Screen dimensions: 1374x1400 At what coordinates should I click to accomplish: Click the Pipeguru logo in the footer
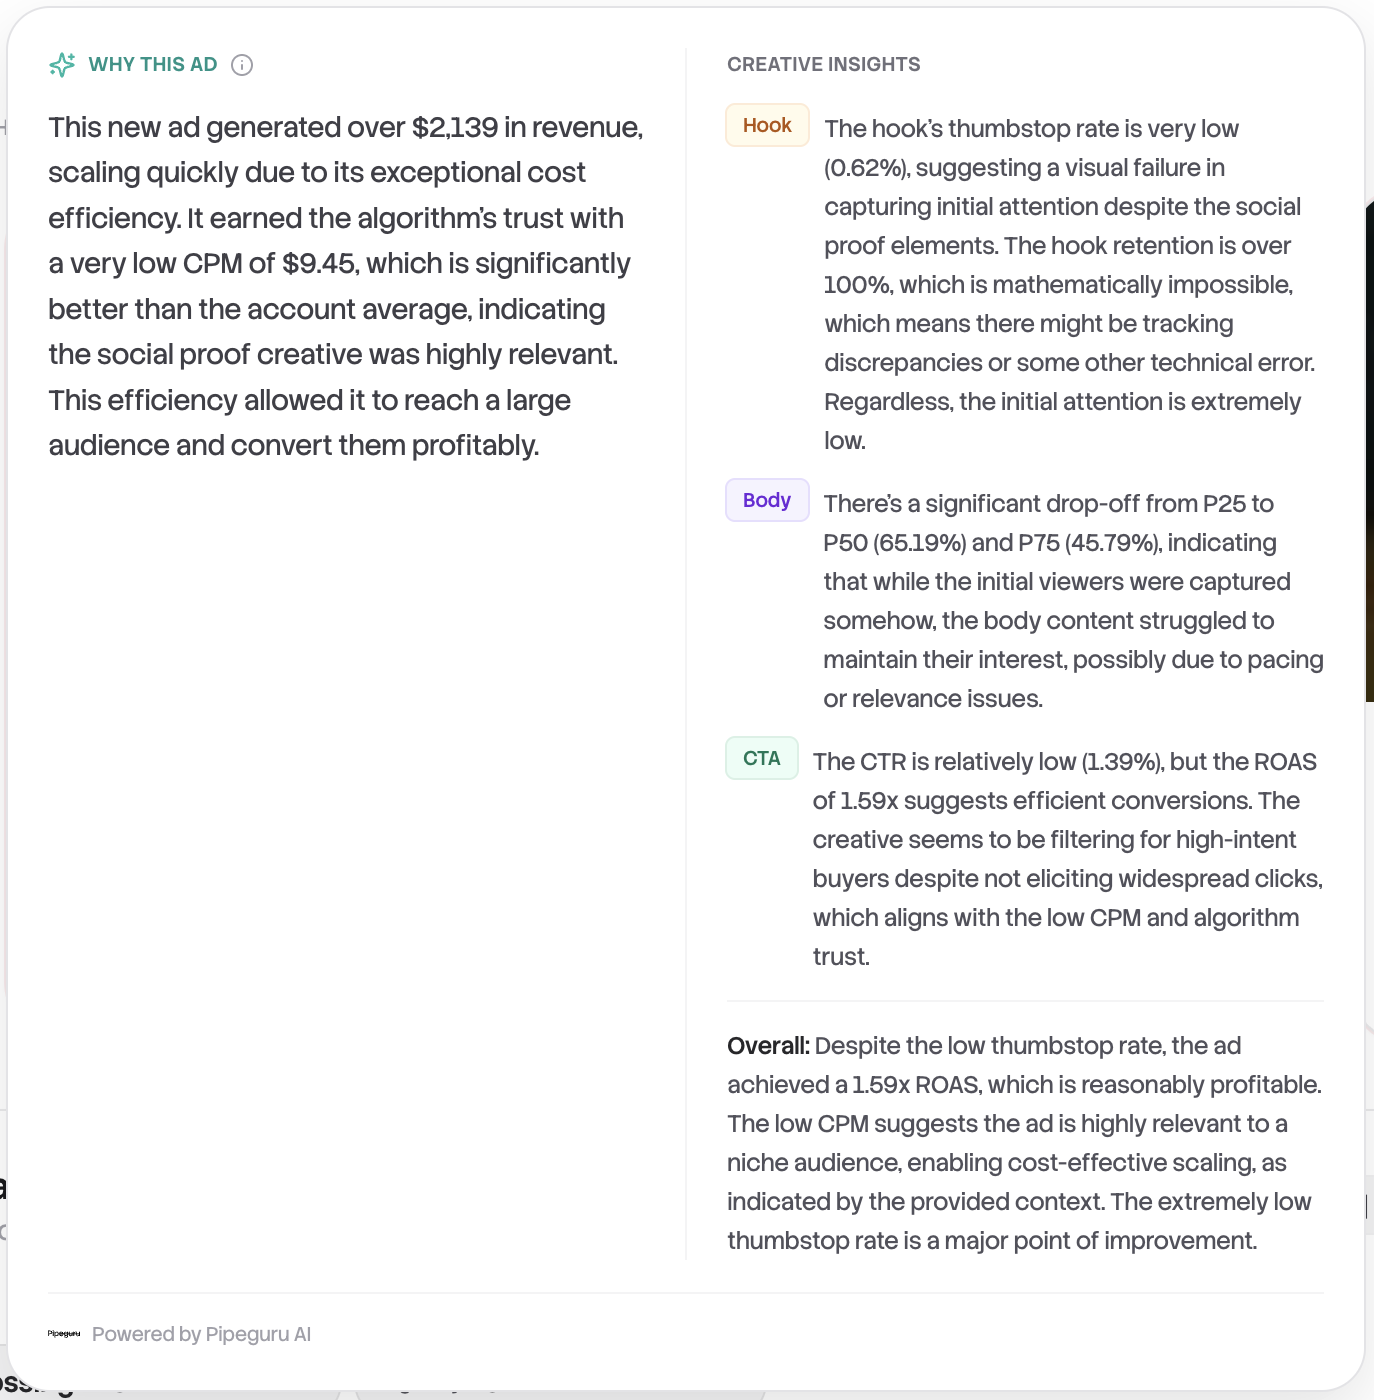click(65, 1333)
